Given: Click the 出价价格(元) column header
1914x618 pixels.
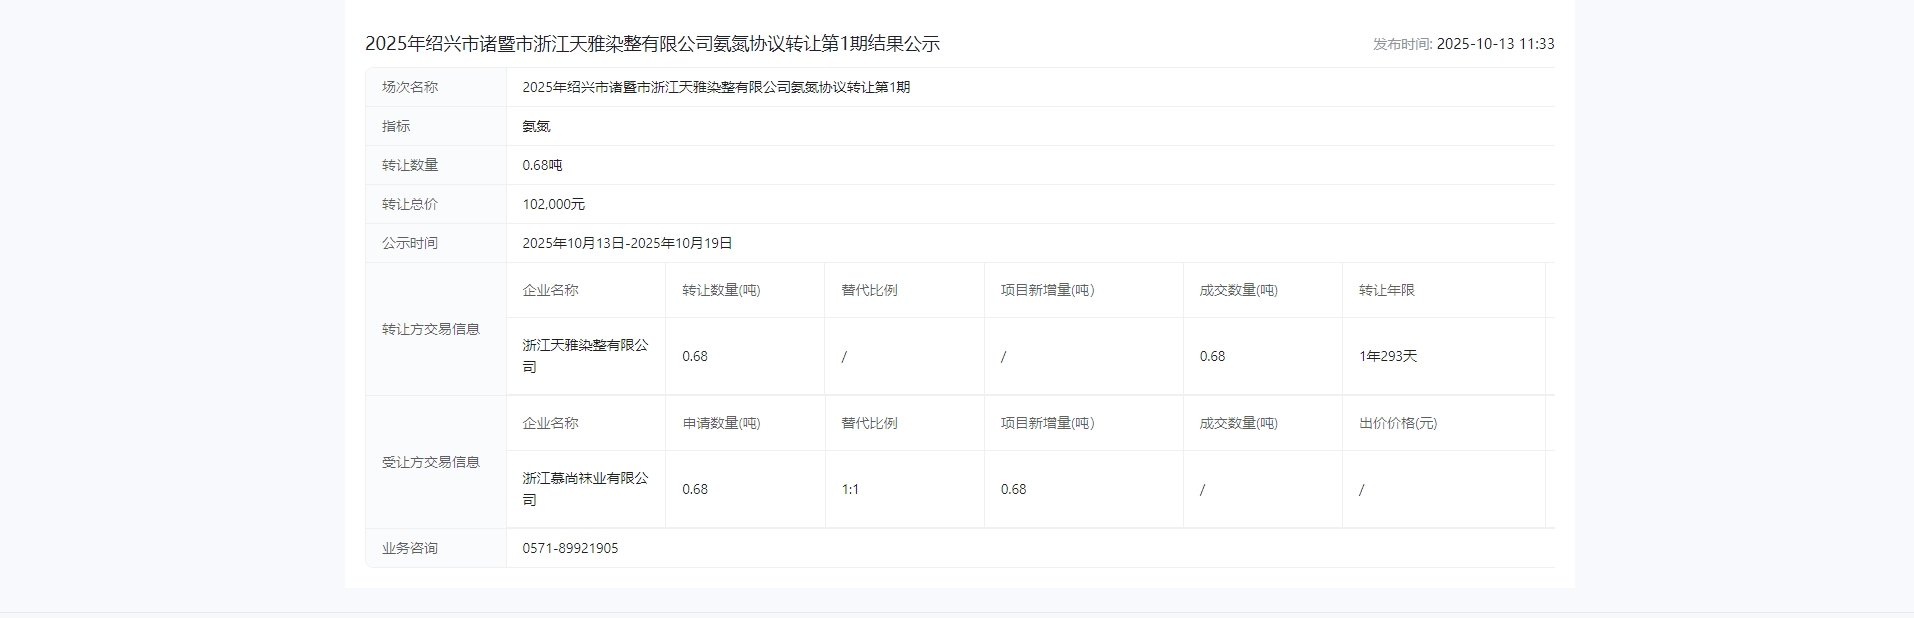Looking at the screenshot, I should coord(1397,423).
